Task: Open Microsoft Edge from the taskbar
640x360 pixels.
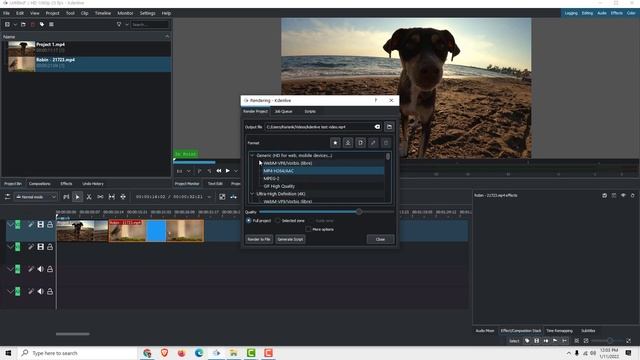Action: [199, 353]
